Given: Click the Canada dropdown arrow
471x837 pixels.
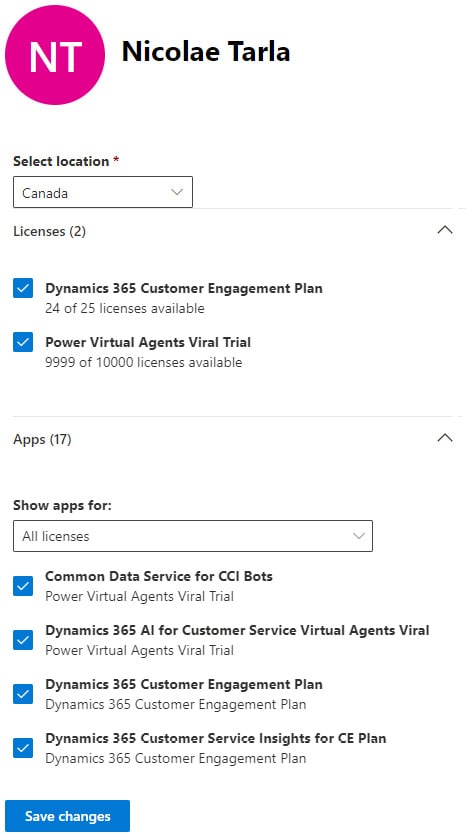Looking at the screenshot, I should 177,192.
